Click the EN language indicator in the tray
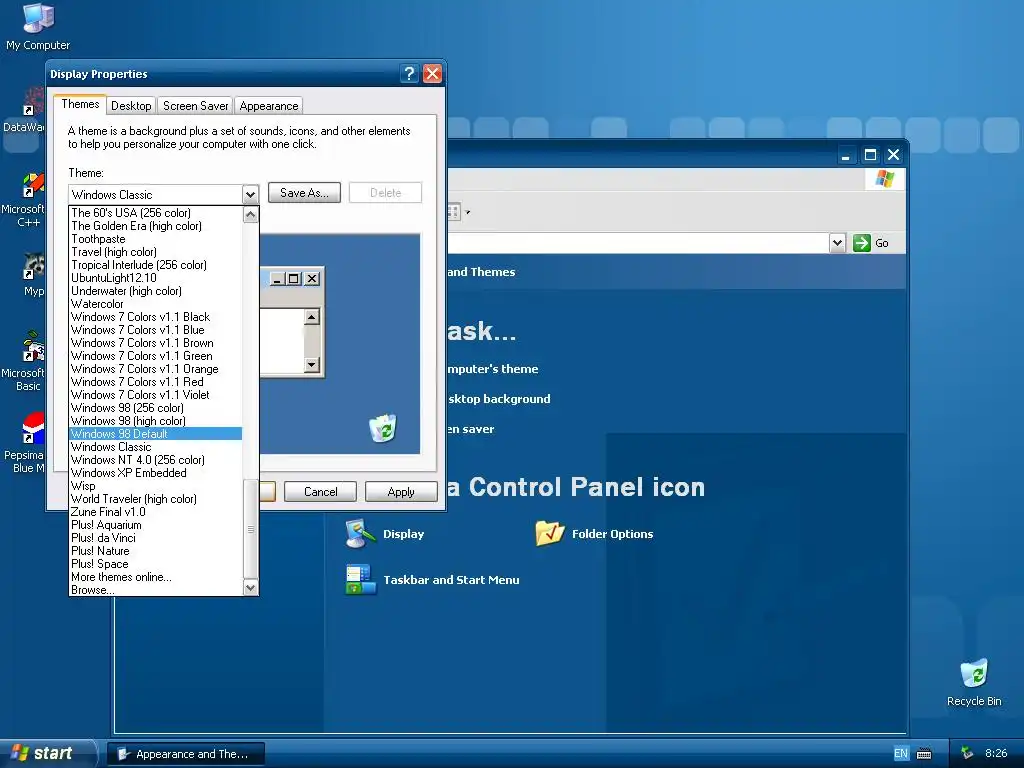The width and height of the screenshot is (1024, 768). click(x=901, y=754)
